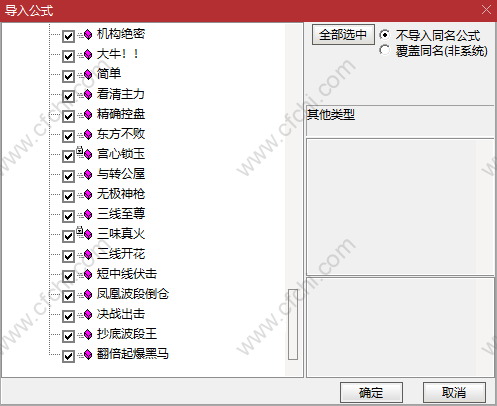
Task: Click the formula icon next to 简单
Action: pos(85,74)
